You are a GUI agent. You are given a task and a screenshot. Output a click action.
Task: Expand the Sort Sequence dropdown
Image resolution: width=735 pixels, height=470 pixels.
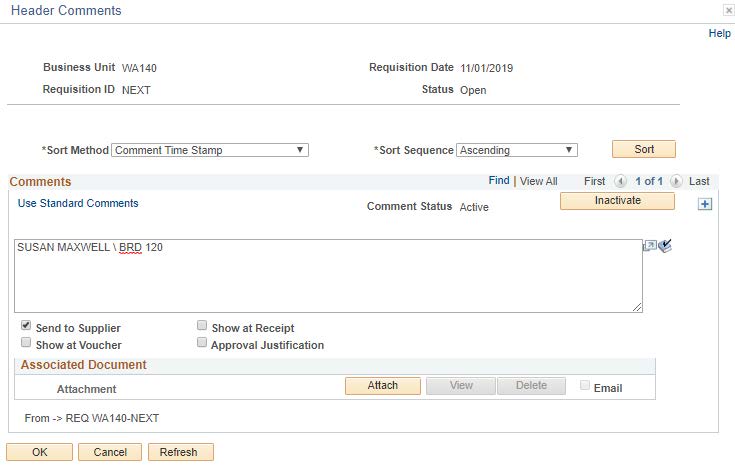[517, 150]
